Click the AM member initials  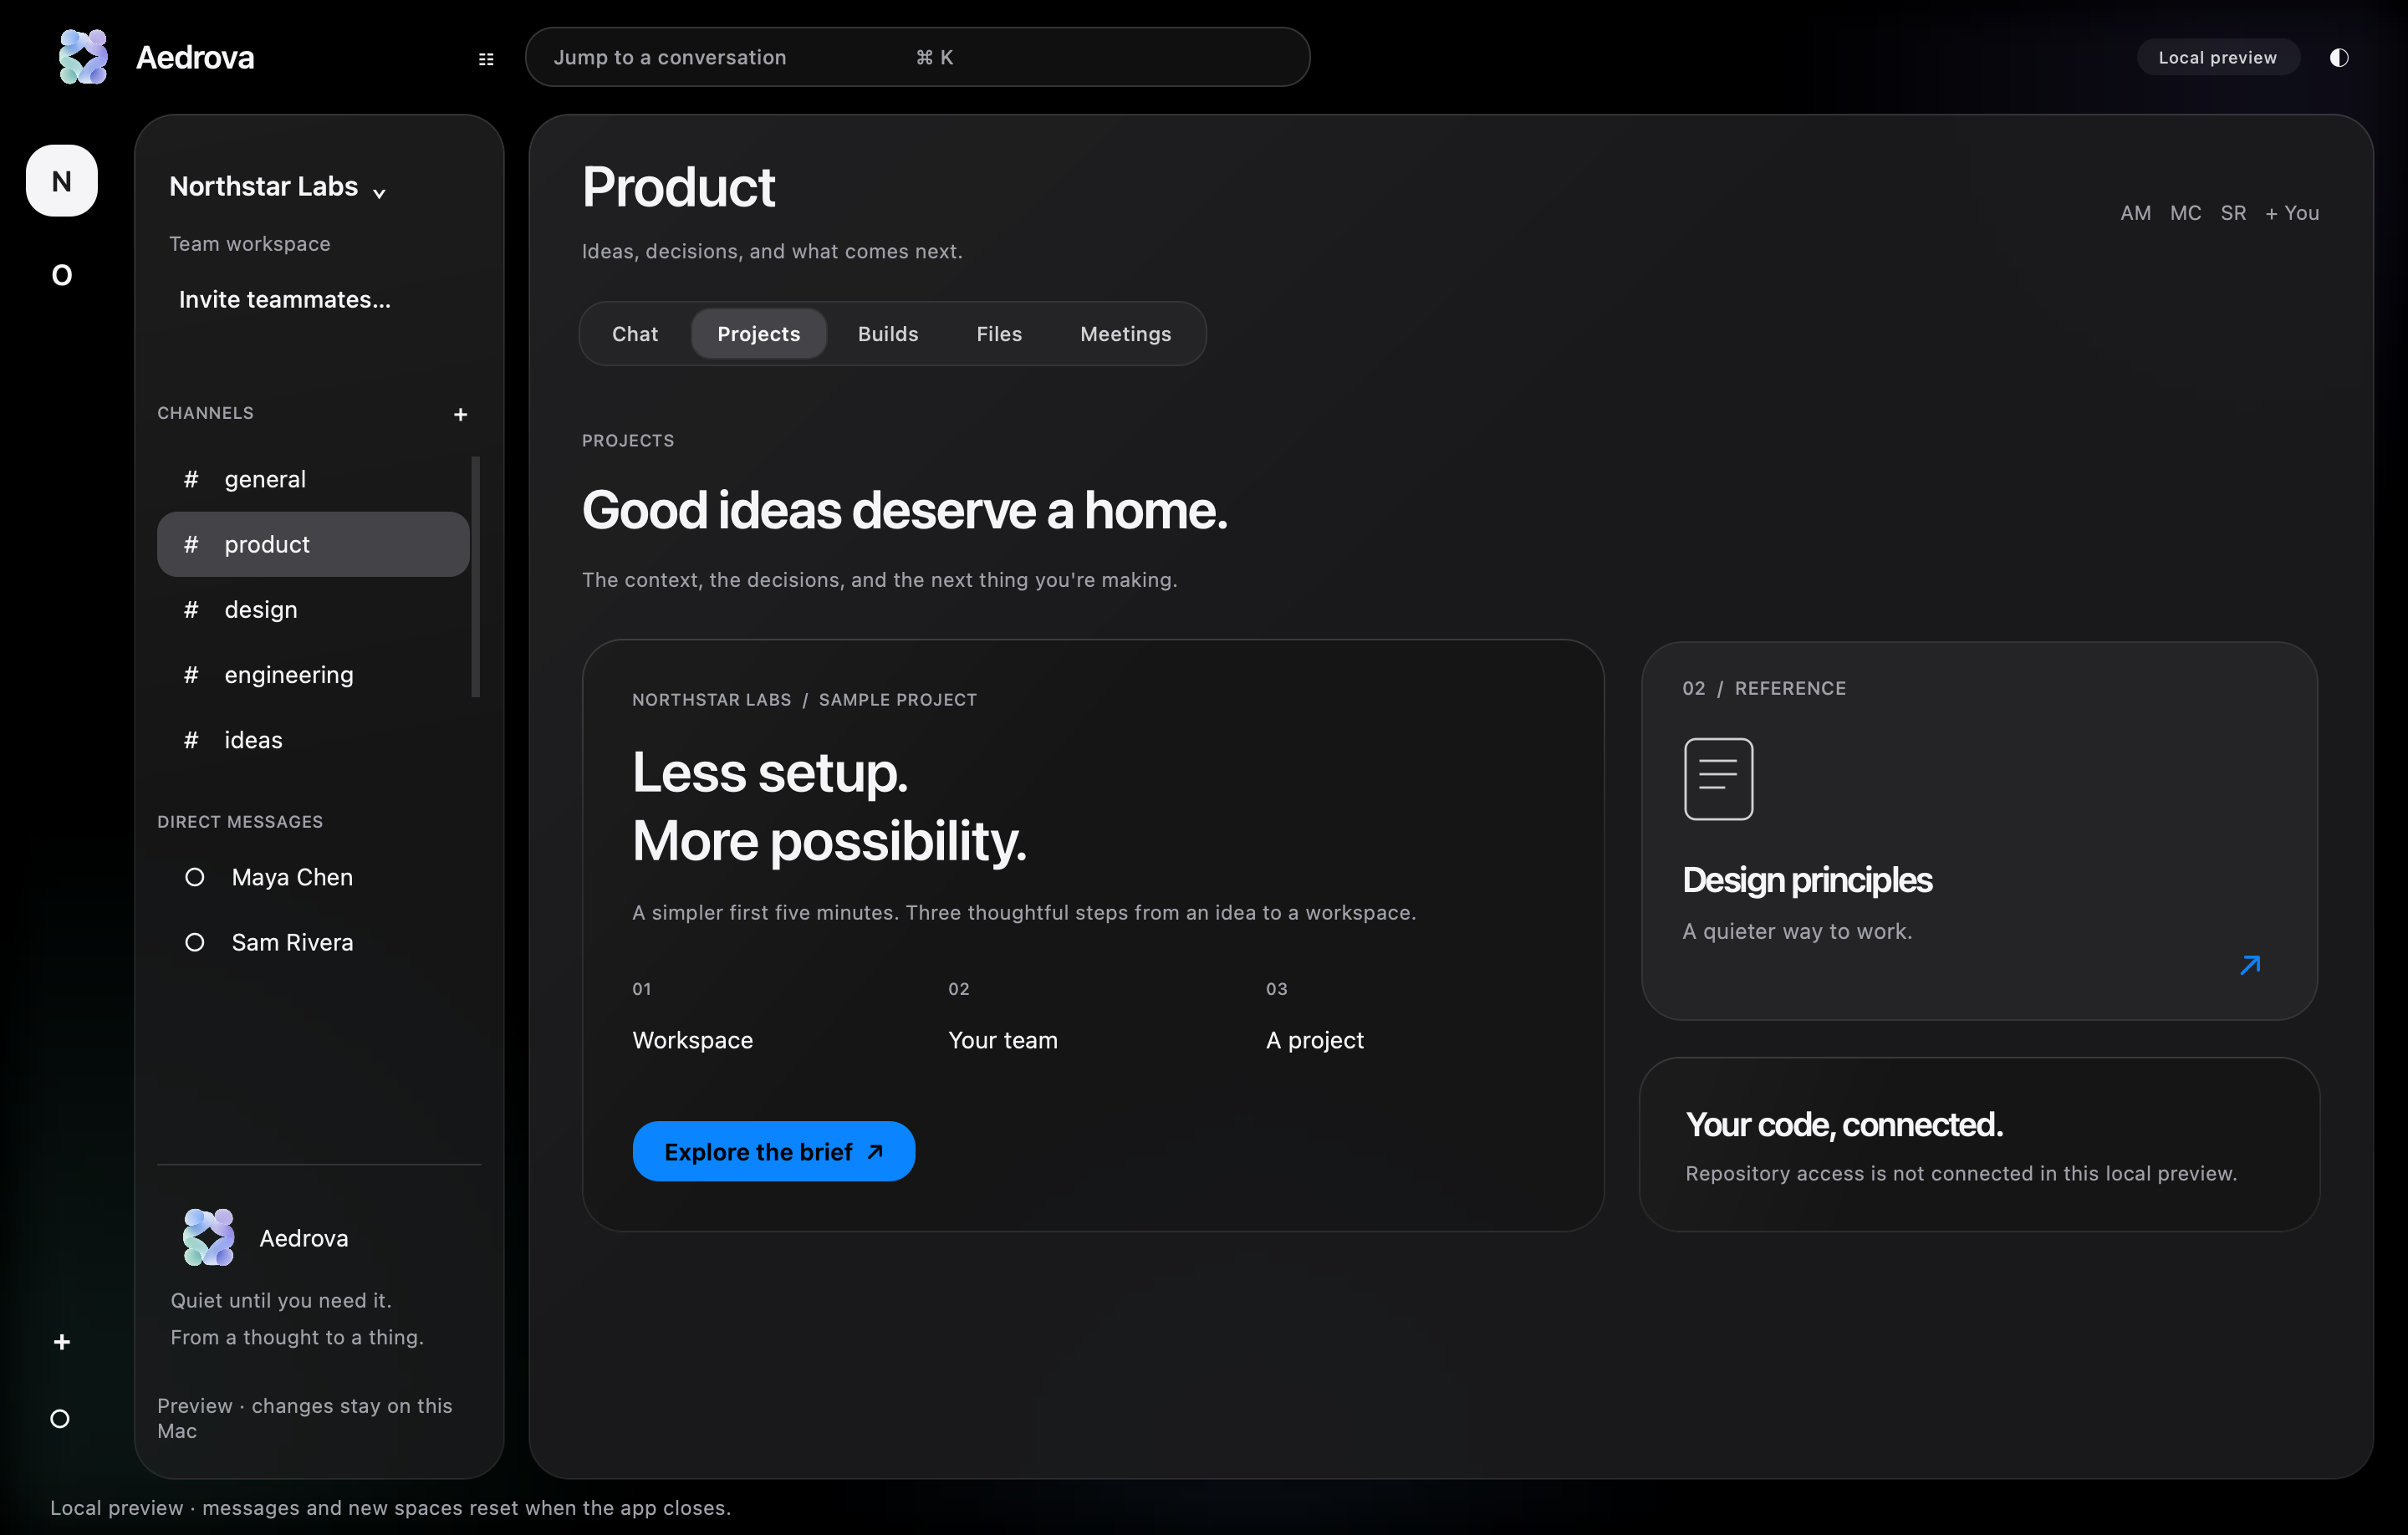coord(2135,213)
